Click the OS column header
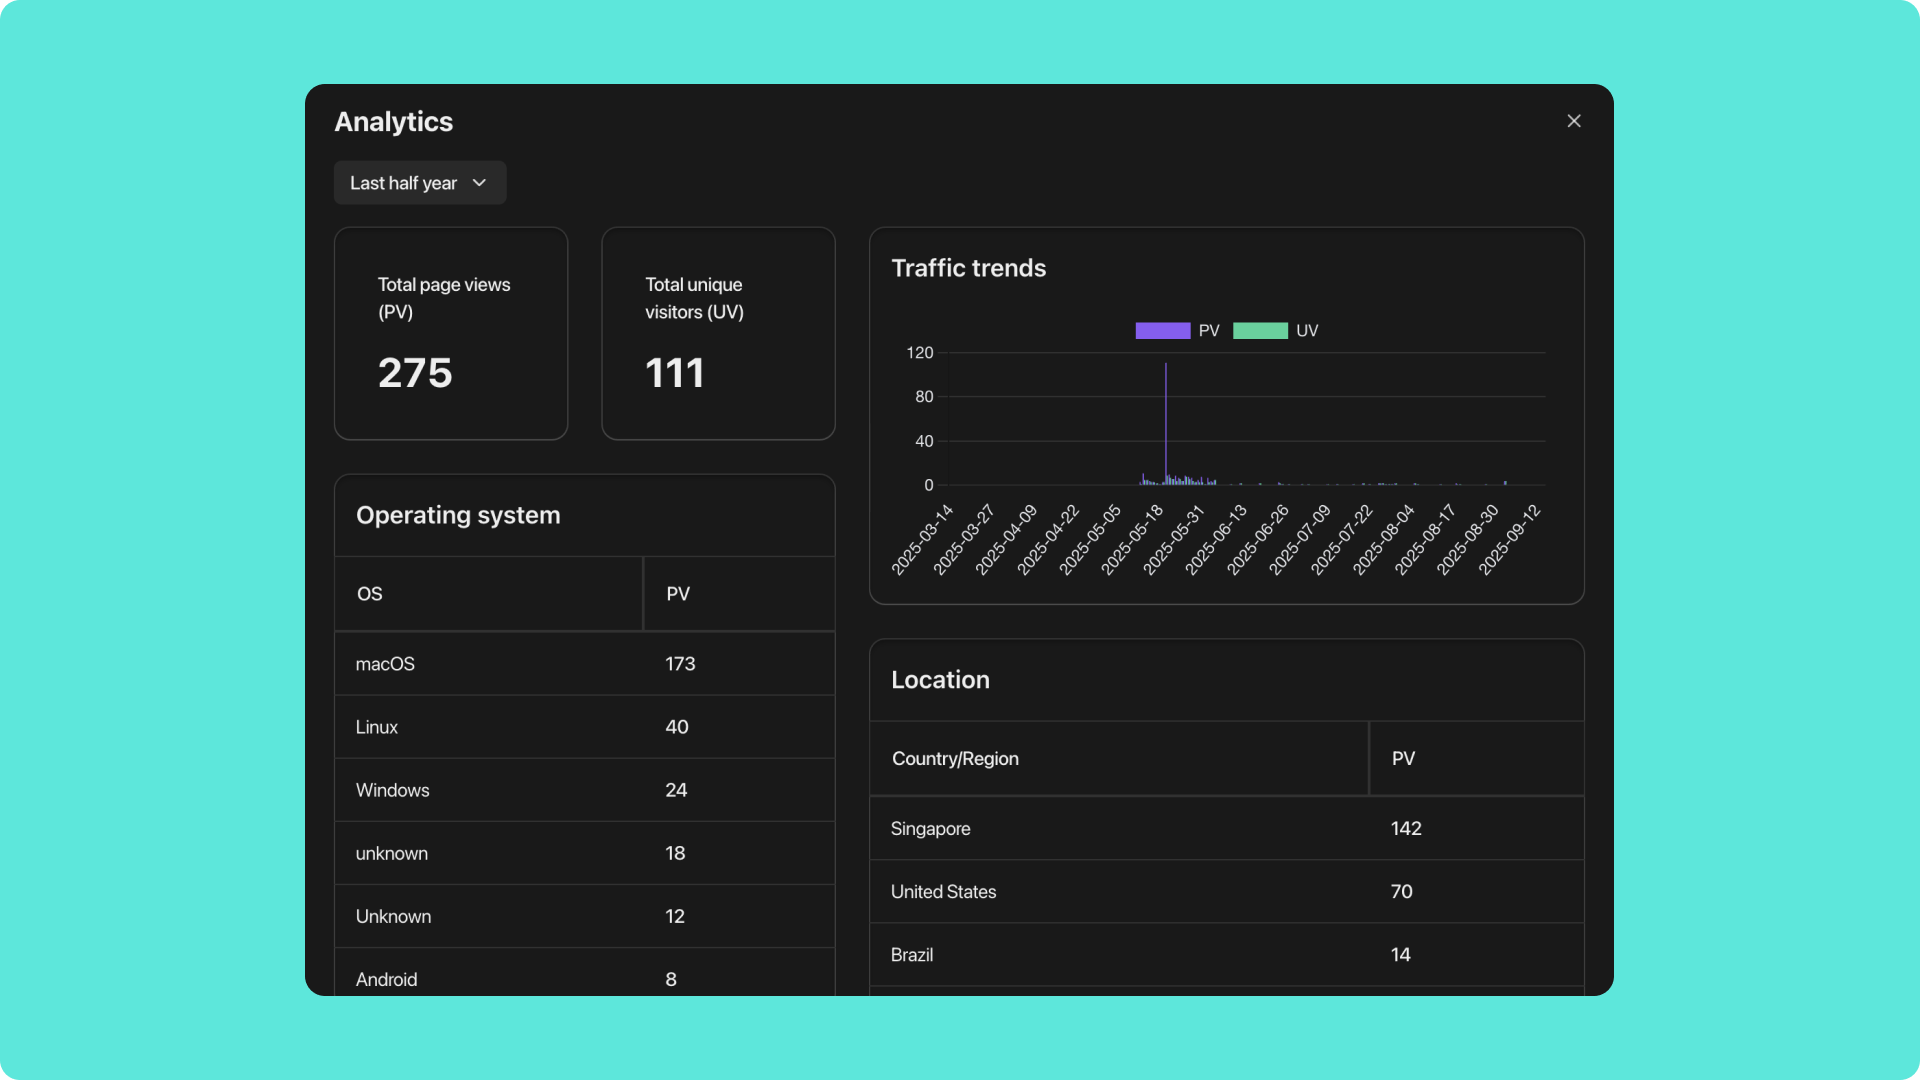This screenshot has height=1080, width=1920. 370,594
